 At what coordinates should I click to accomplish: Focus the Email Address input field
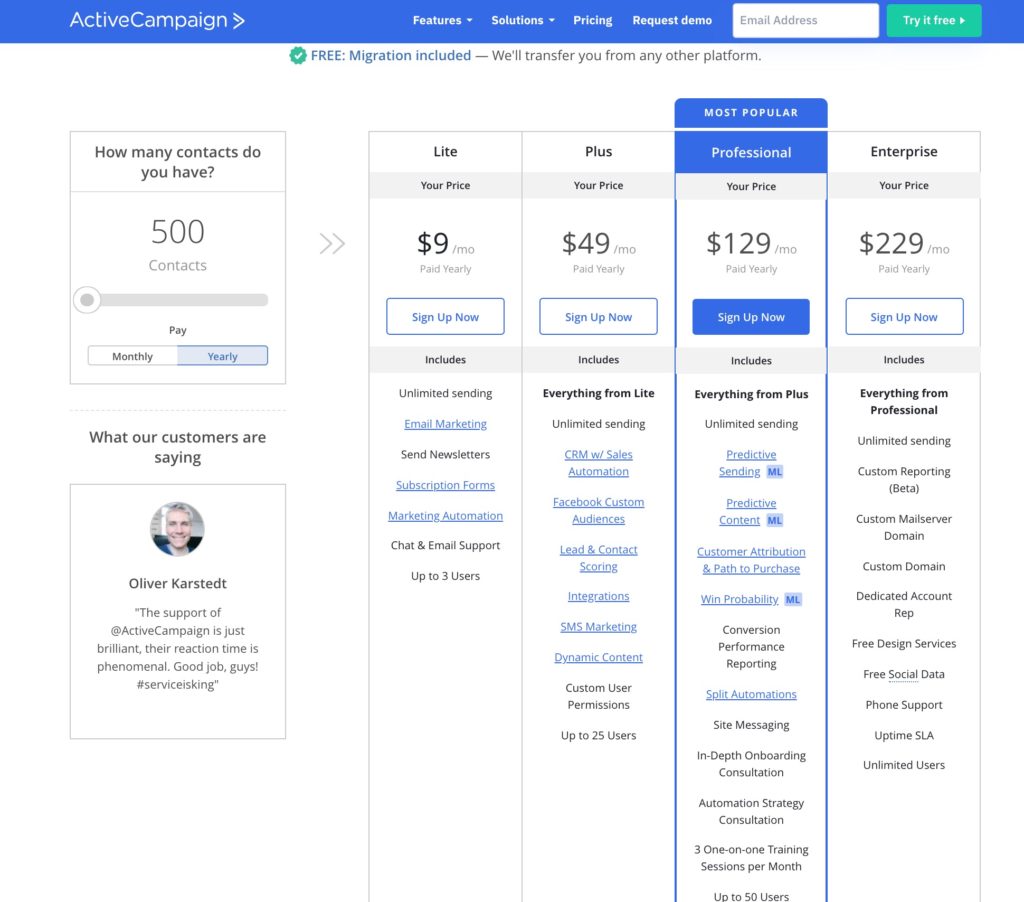805,20
